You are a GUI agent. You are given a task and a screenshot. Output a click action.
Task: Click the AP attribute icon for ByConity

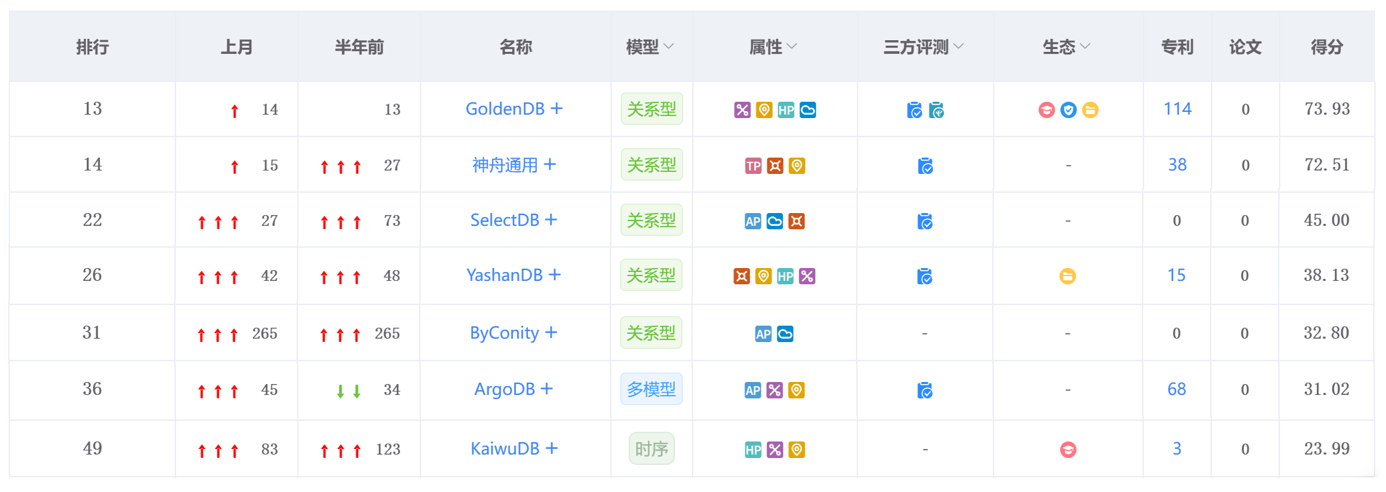click(764, 334)
